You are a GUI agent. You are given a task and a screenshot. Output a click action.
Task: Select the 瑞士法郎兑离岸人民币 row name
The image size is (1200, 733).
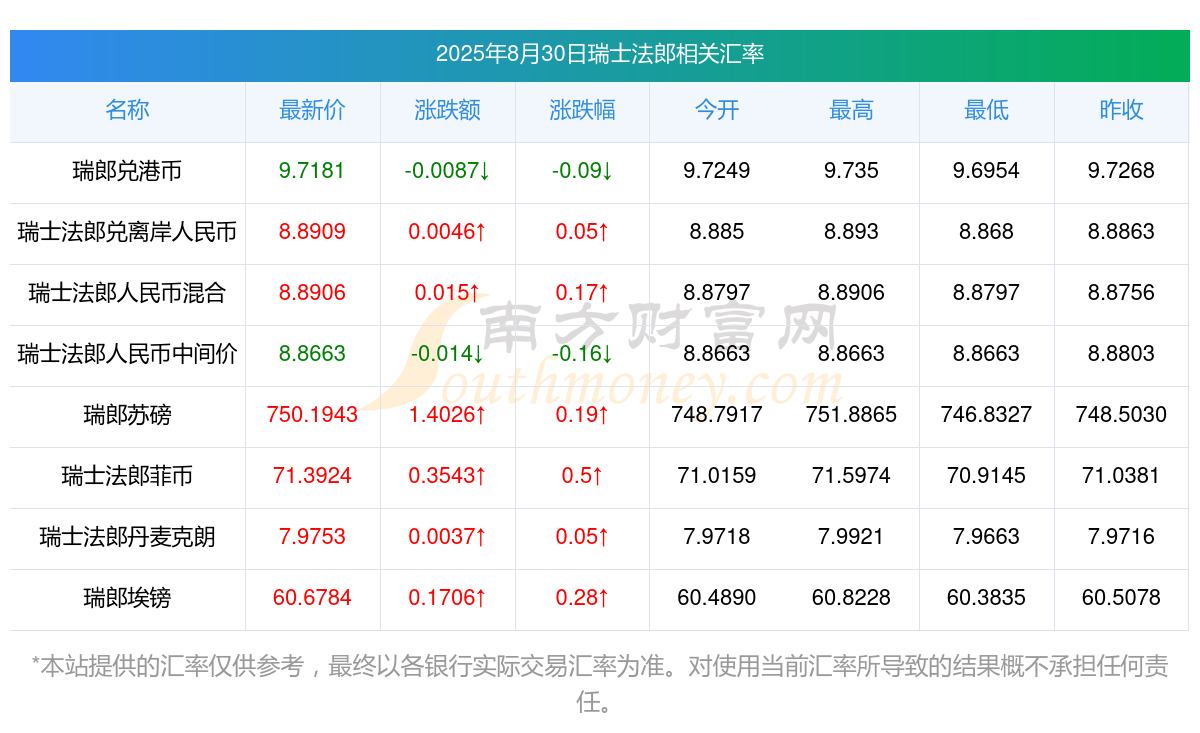[x=127, y=232]
